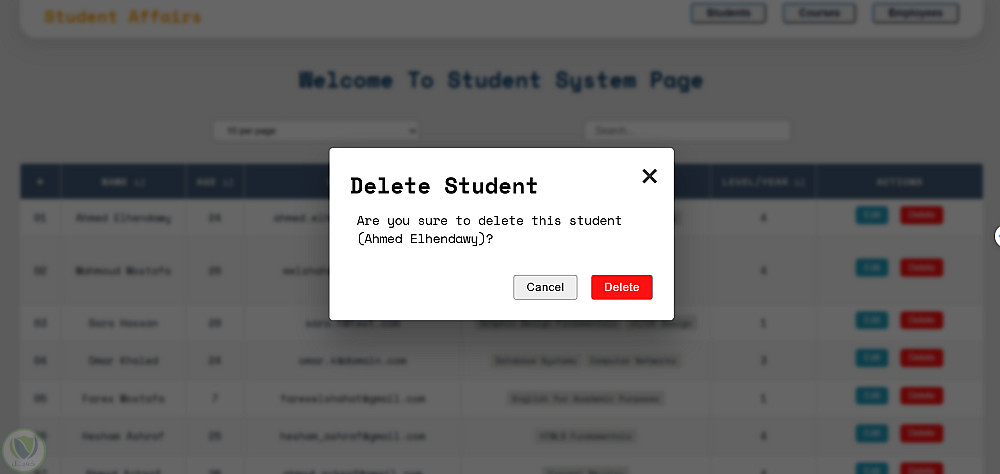
Task: Focus the Search input field
Action: (x=687, y=131)
